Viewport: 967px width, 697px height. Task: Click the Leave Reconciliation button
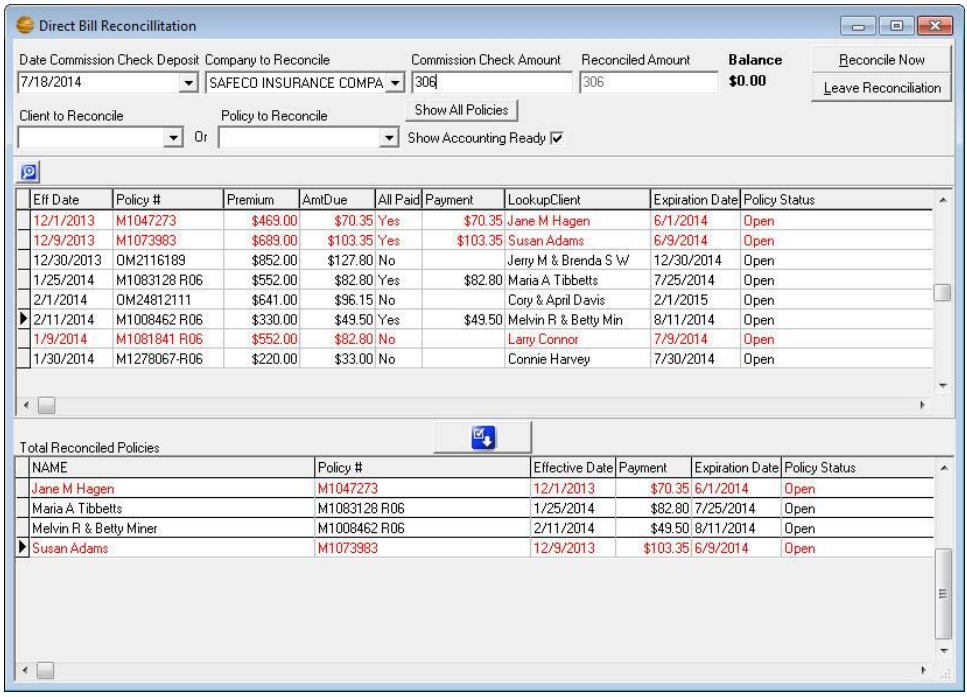(x=881, y=88)
